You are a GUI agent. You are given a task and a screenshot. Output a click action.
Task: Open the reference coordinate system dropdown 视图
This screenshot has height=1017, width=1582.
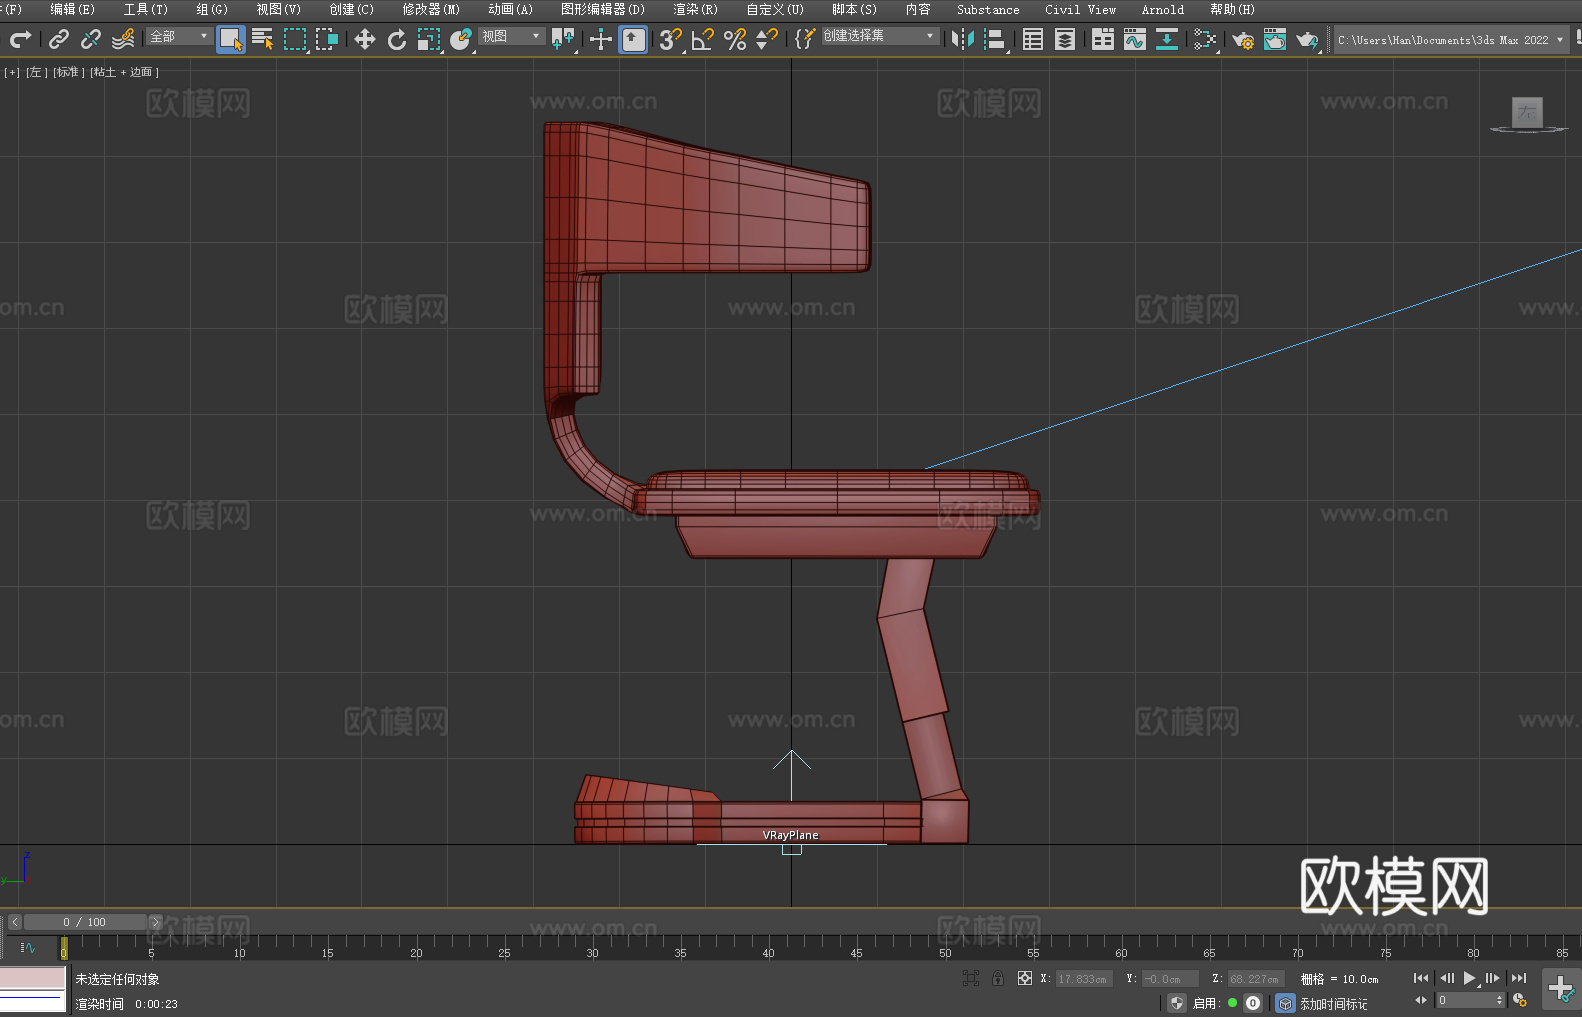pyautogui.click(x=511, y=36)
